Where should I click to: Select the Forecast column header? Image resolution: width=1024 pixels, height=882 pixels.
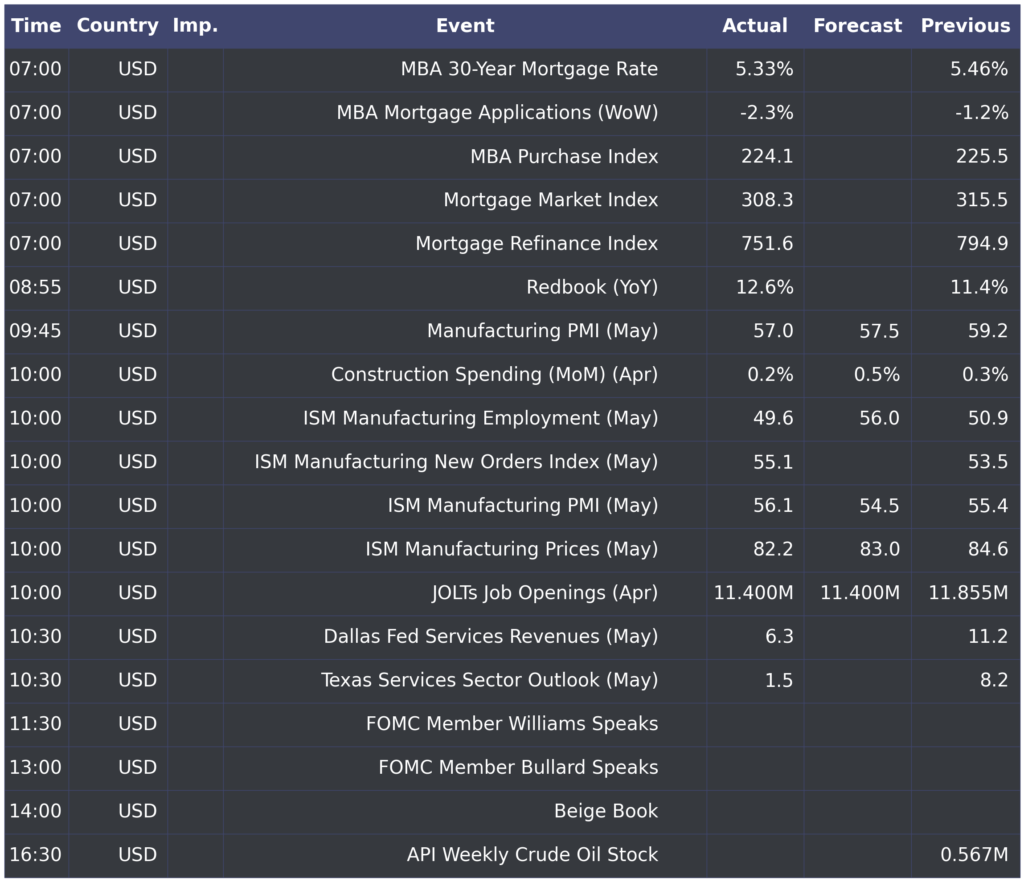tap(857, 26)
